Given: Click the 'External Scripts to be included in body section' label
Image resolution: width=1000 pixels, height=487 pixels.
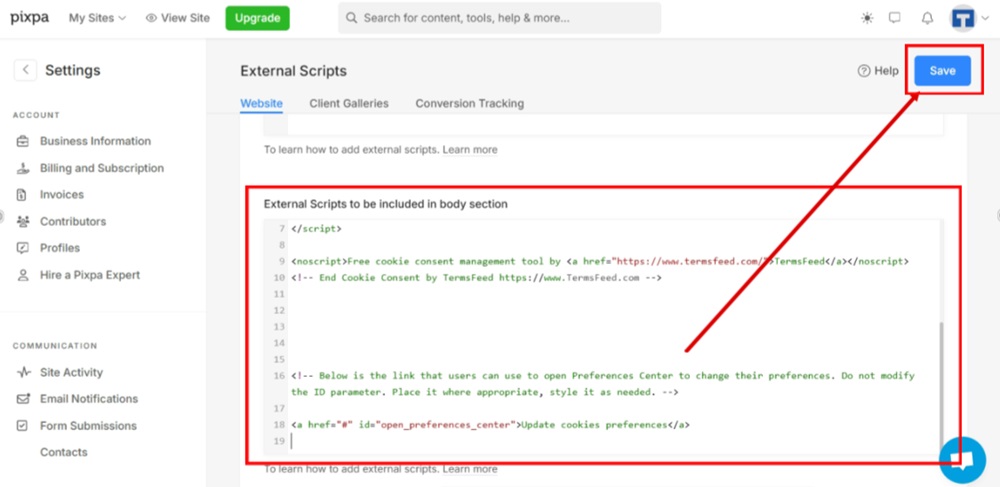Looking at the screenshot, I should click(386, 204).
